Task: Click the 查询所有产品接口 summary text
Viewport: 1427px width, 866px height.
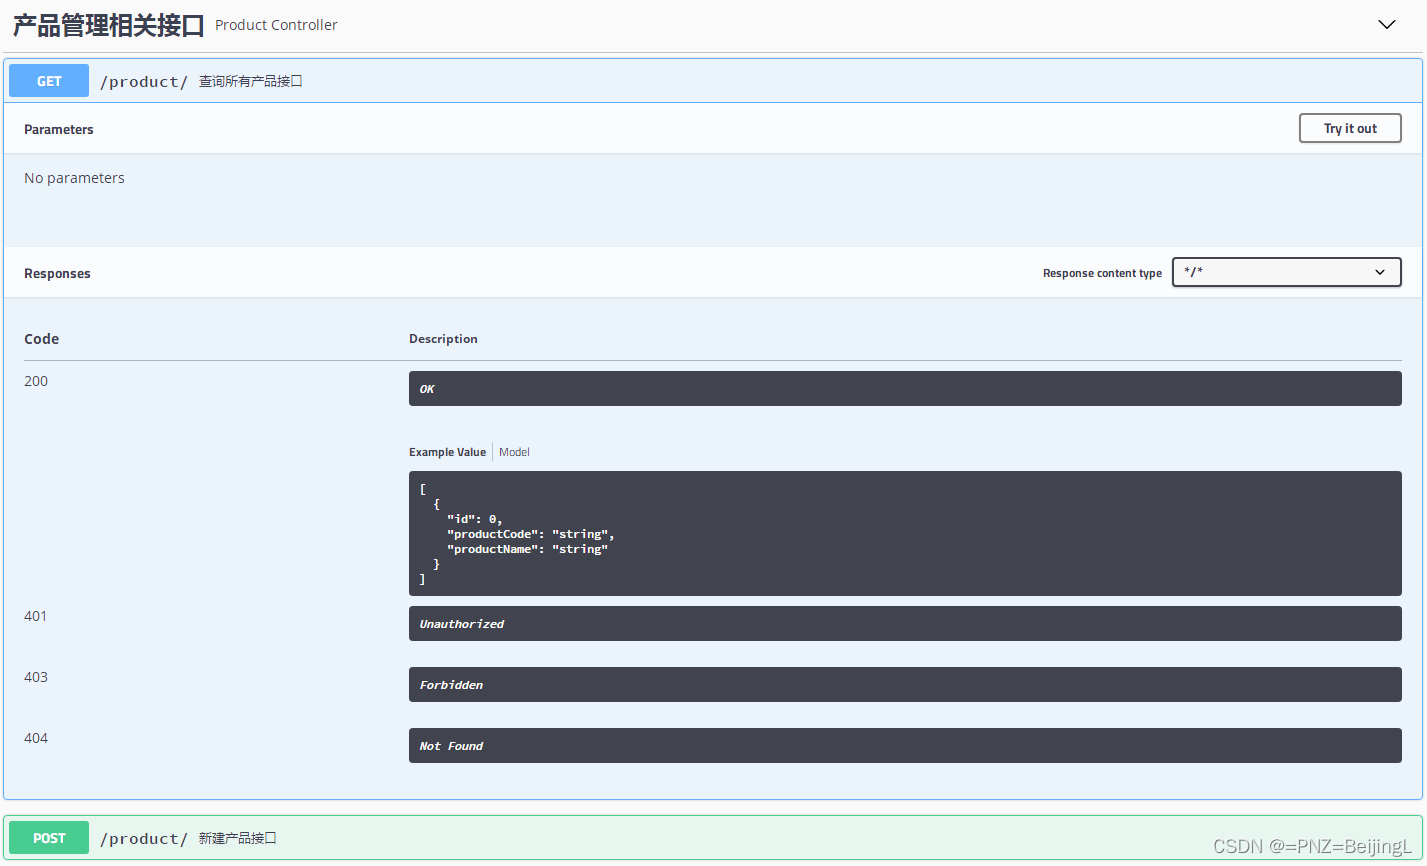Action: click(x=250, y=82)
